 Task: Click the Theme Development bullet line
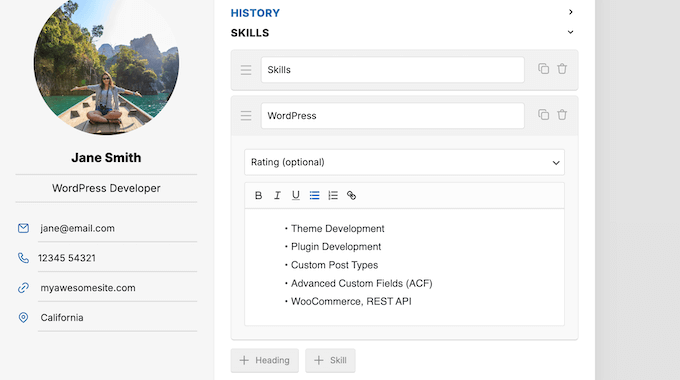[337, 229]
